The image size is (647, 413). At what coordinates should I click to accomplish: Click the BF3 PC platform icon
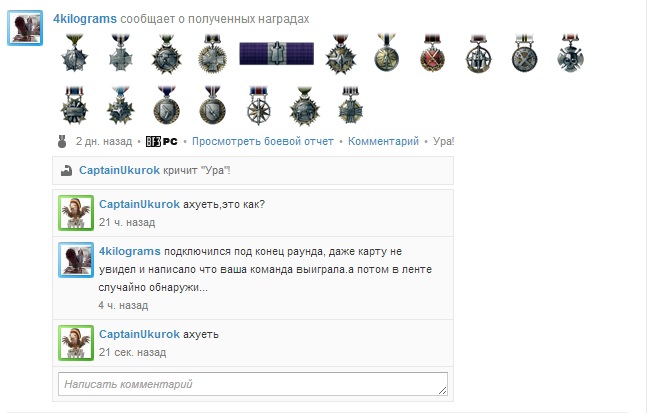[162, 142]
